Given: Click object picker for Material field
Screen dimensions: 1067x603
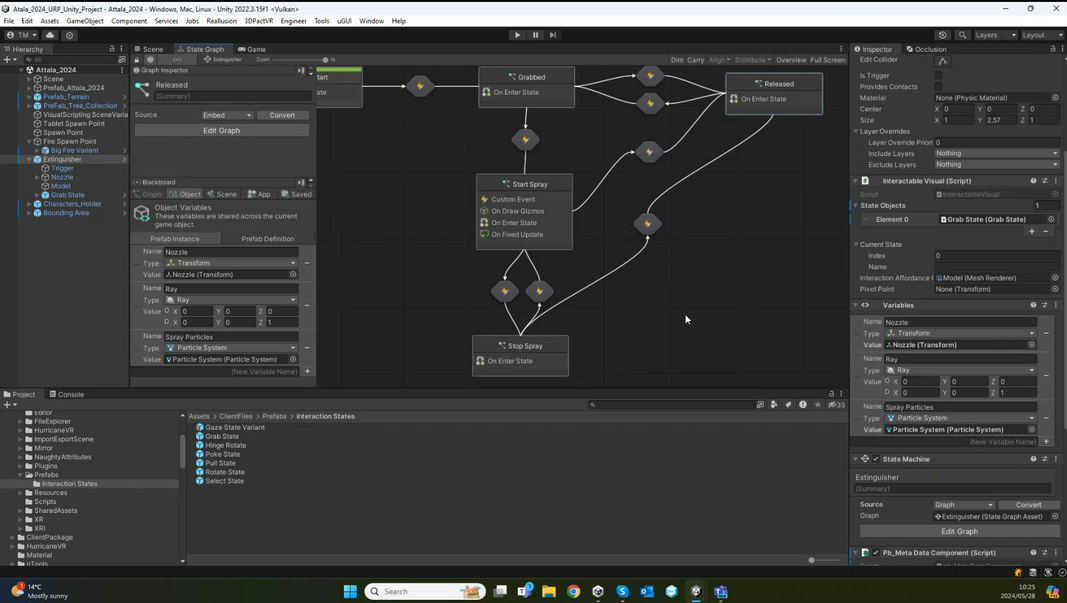Looking at the screenshot, I should tap(1055, 98).
